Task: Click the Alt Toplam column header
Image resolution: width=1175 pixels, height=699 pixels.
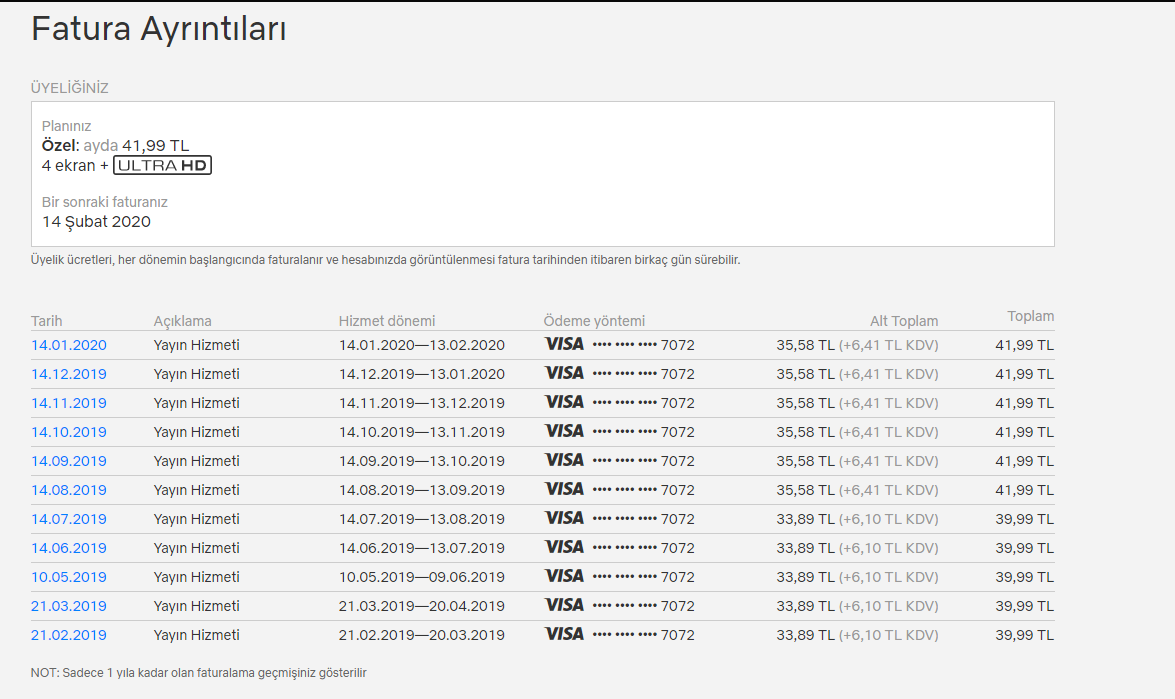Action: [904, 321]
